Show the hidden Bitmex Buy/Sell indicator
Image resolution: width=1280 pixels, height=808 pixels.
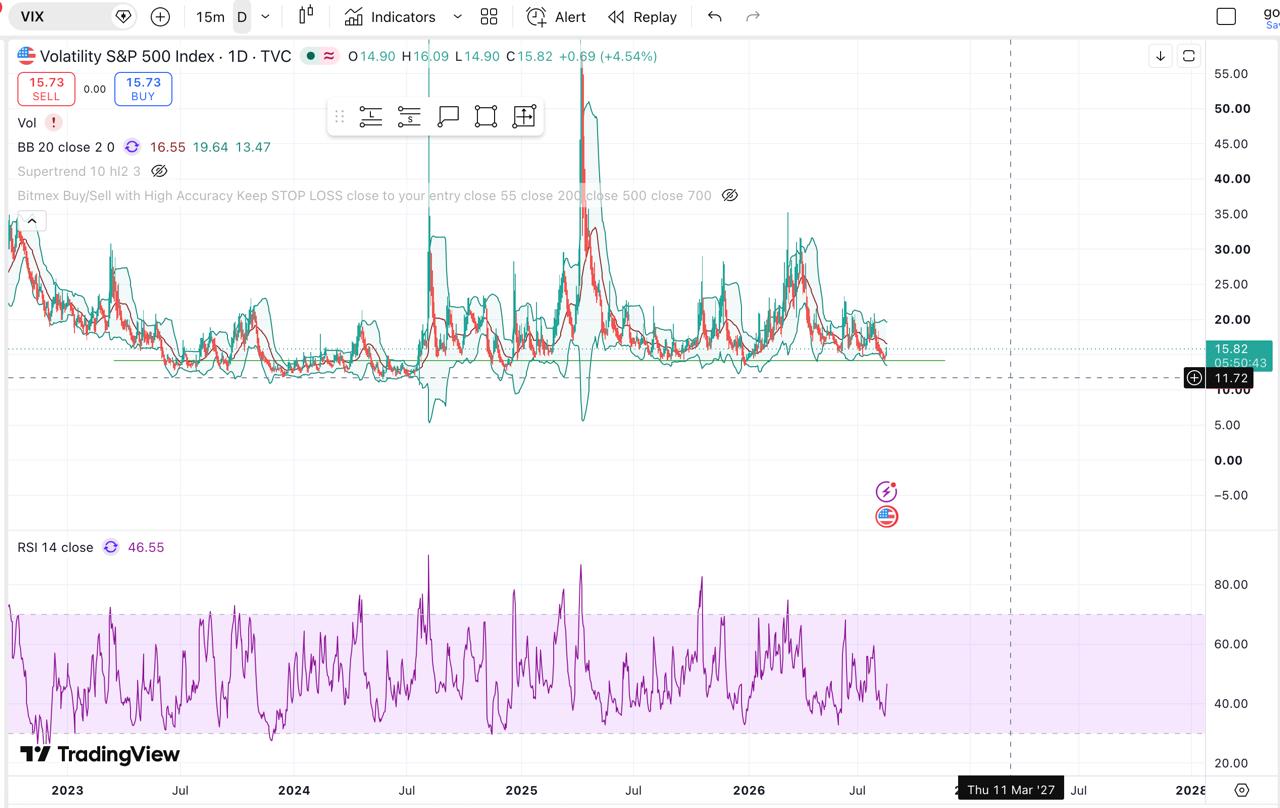[730, 195]
